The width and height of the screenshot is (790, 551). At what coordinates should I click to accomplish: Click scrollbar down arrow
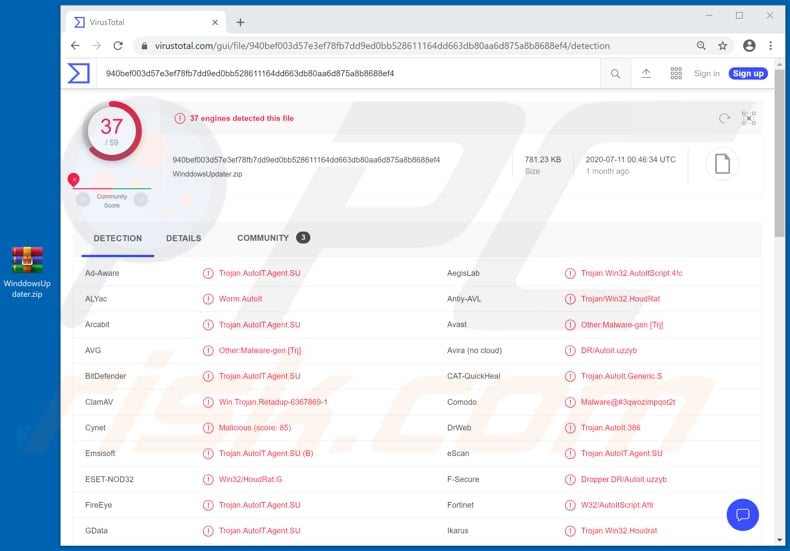coord(779,540)
